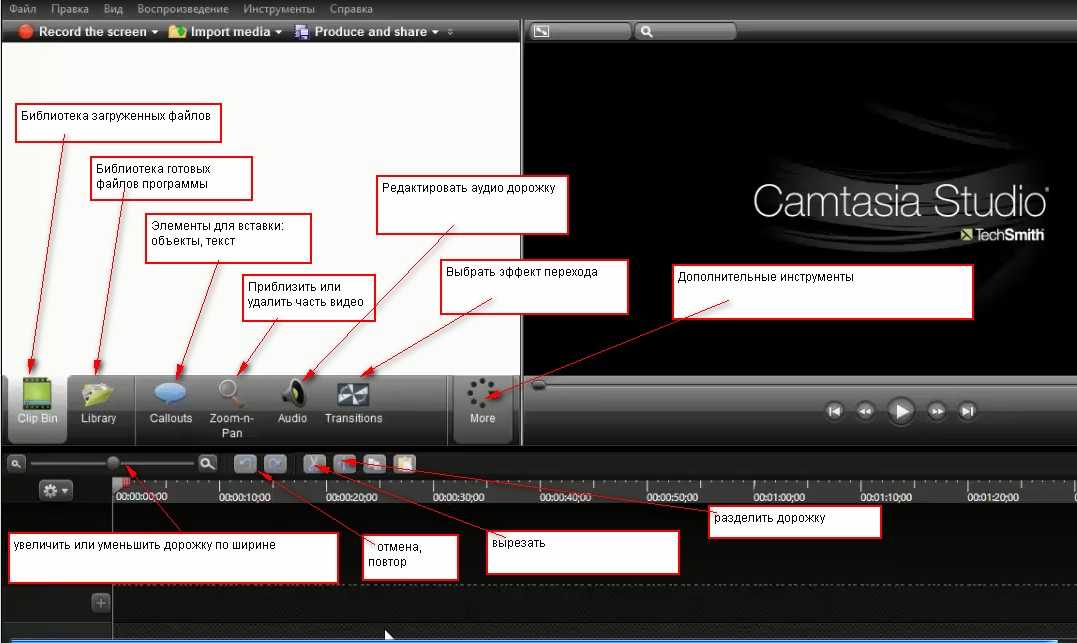Open the Вид menu
The height and width of the screenshot is (643, 1077).
coord(113,9)
